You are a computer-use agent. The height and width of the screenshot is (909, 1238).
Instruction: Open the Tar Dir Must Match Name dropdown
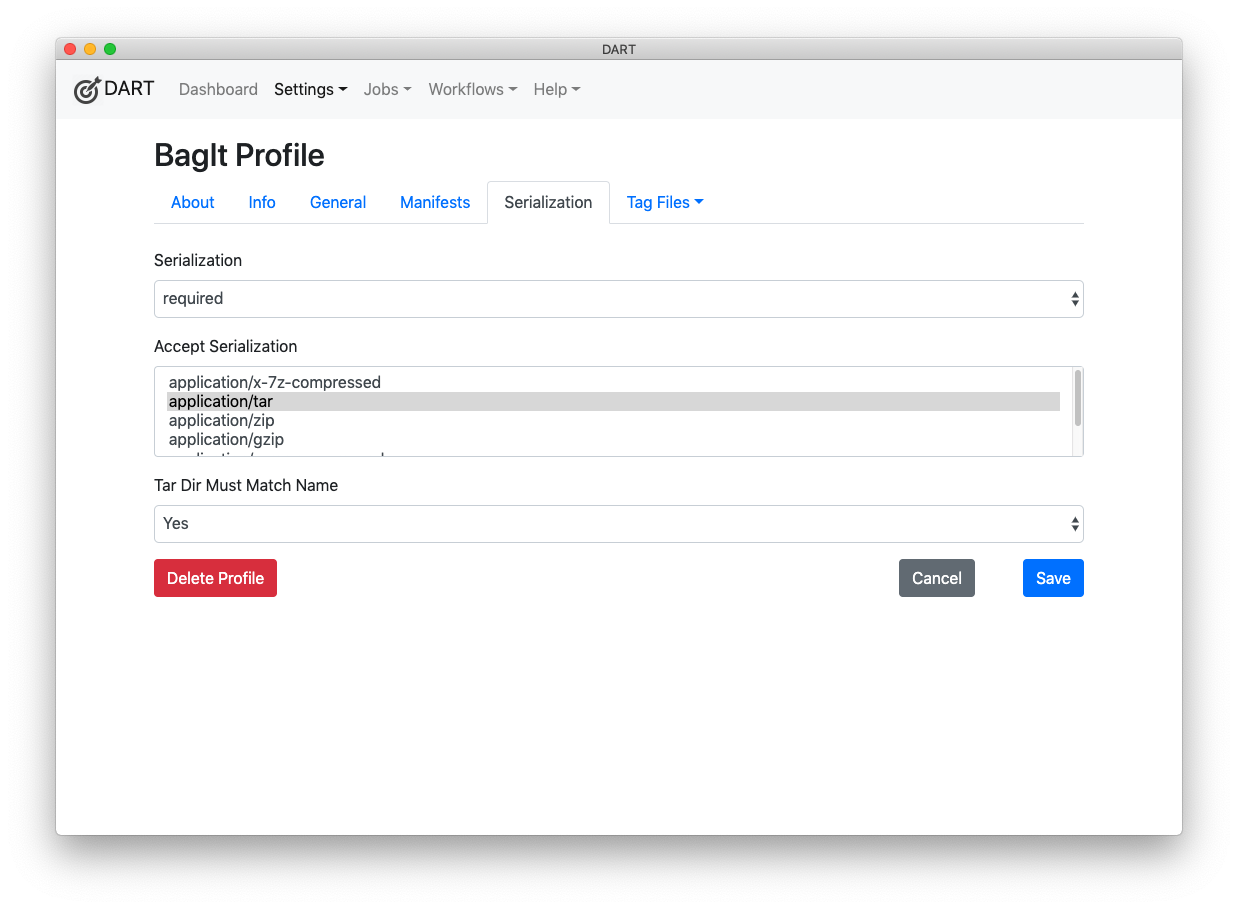click(618, 523)
